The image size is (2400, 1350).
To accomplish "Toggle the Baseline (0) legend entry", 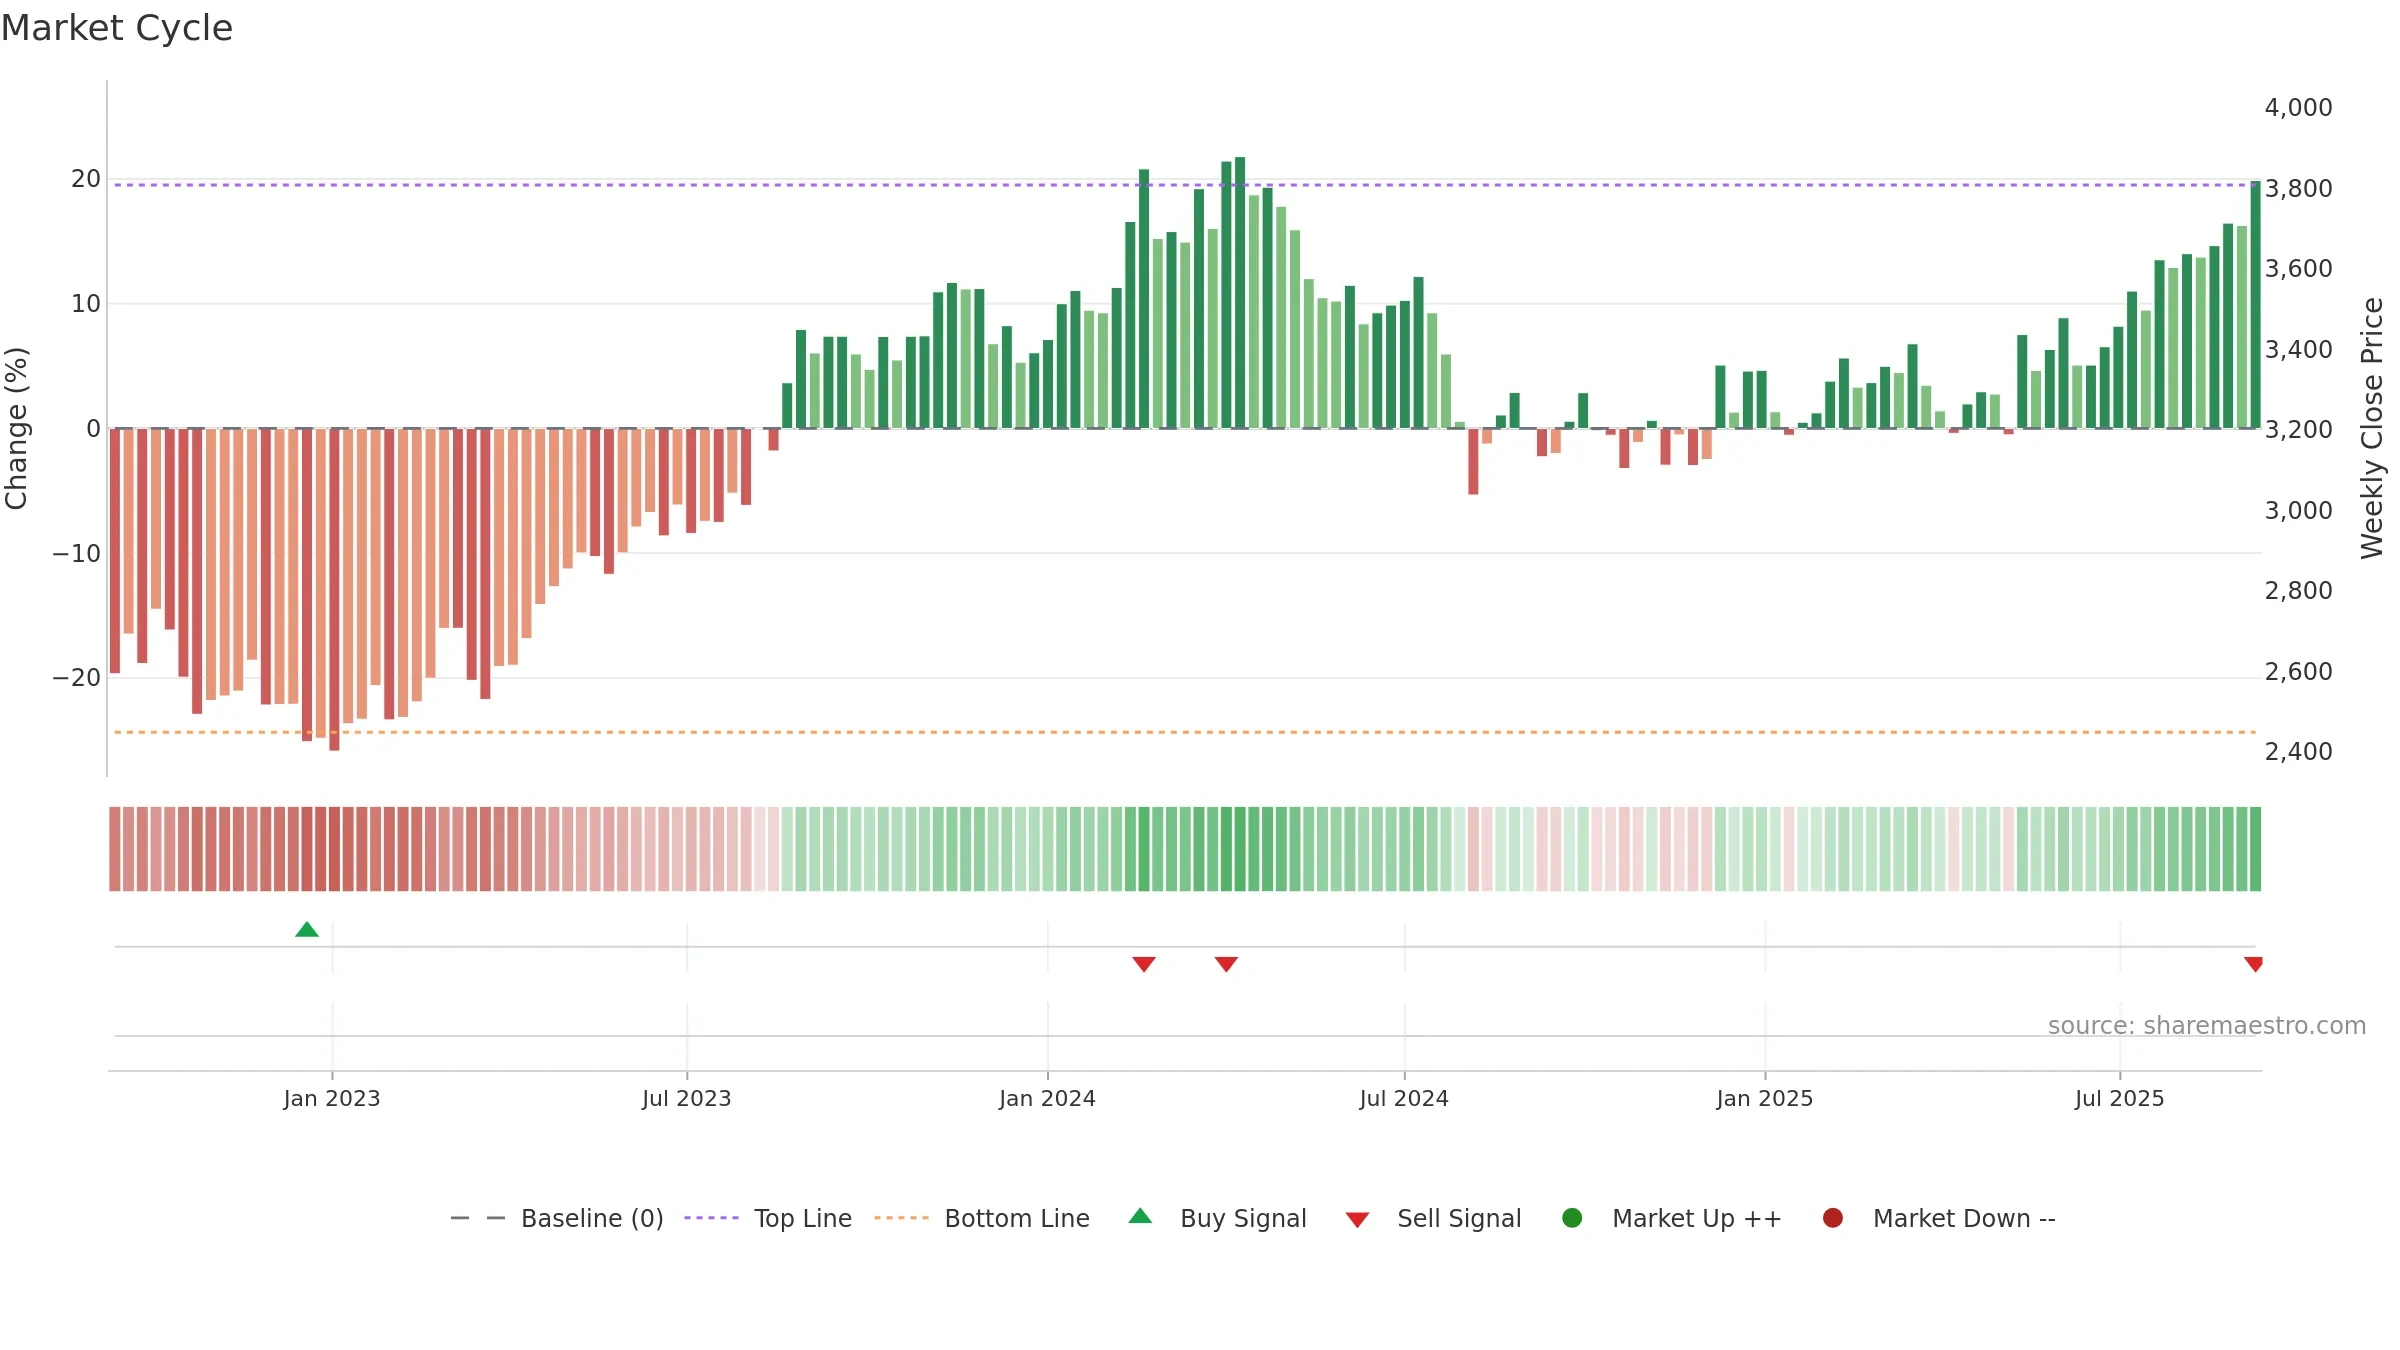I will tap(557, 1218).
